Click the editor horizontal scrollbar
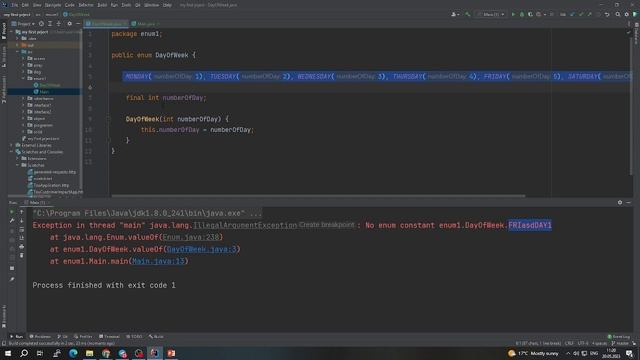Image resolution: width=640 pixels, height=360 pixels. (x=318, y=196)
